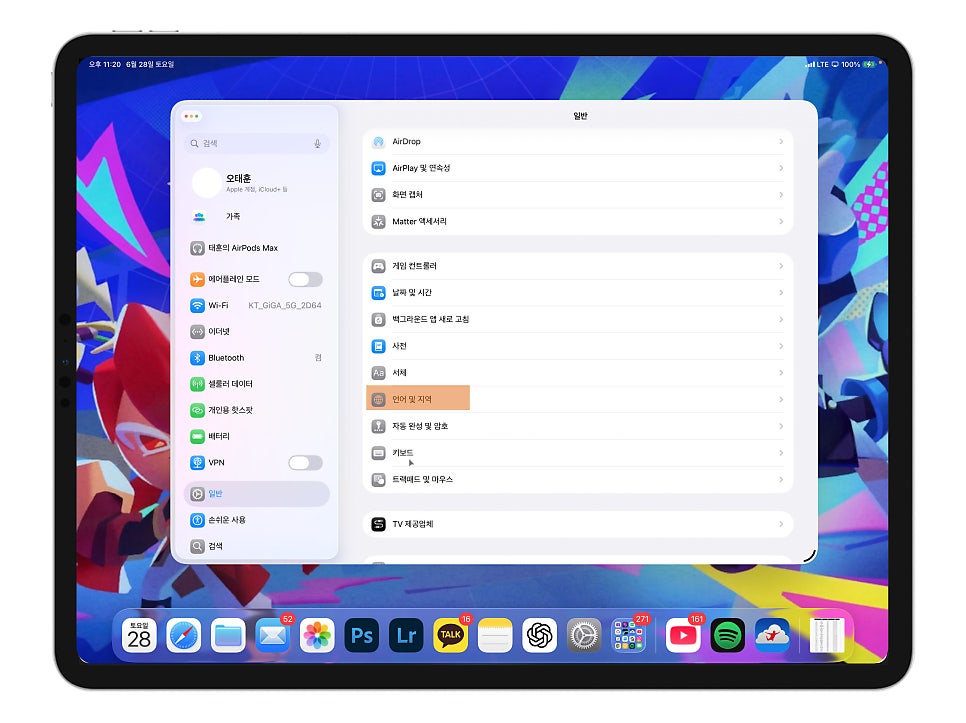Open 언어 및 지역 settings
The image size is (966, 723).
point(578,400)
